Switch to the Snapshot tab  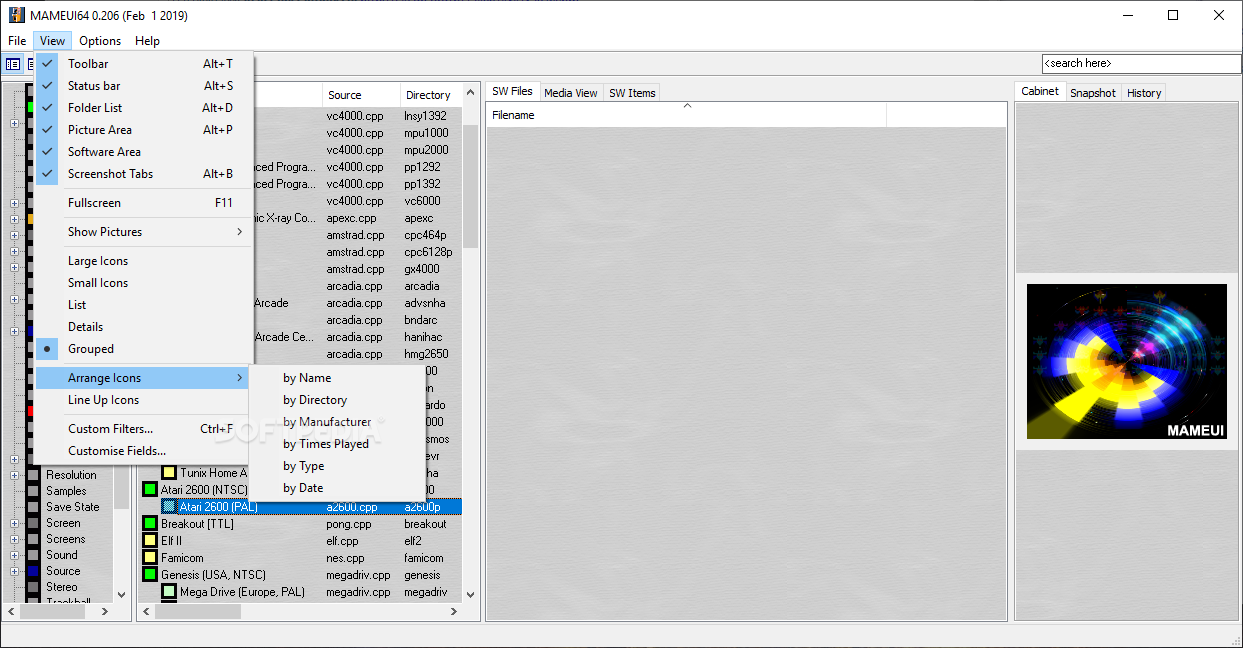1093,93
